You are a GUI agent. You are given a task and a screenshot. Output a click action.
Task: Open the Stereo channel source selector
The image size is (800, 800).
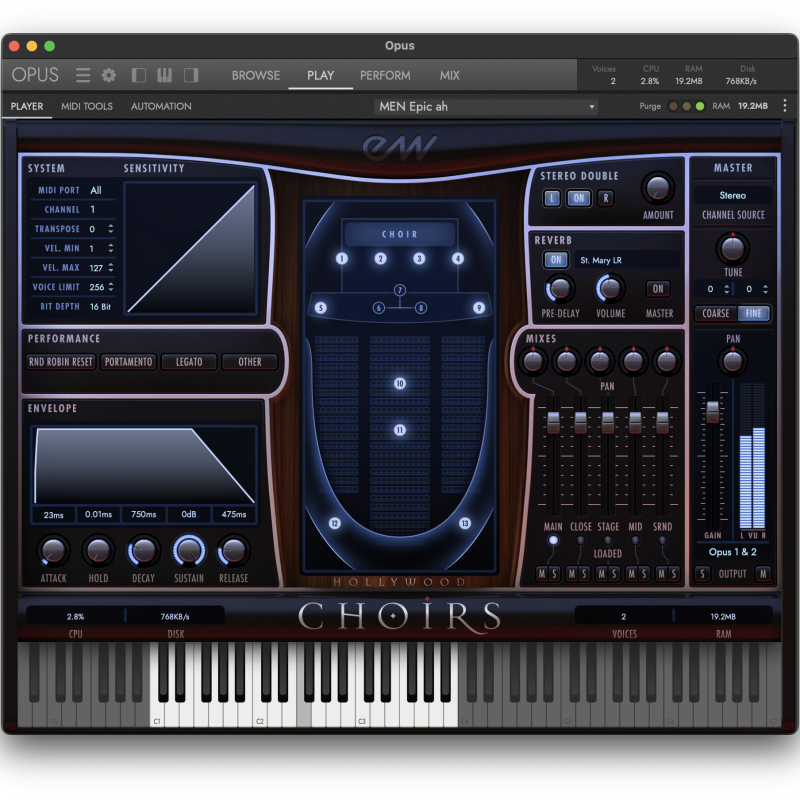pos(733,195)
